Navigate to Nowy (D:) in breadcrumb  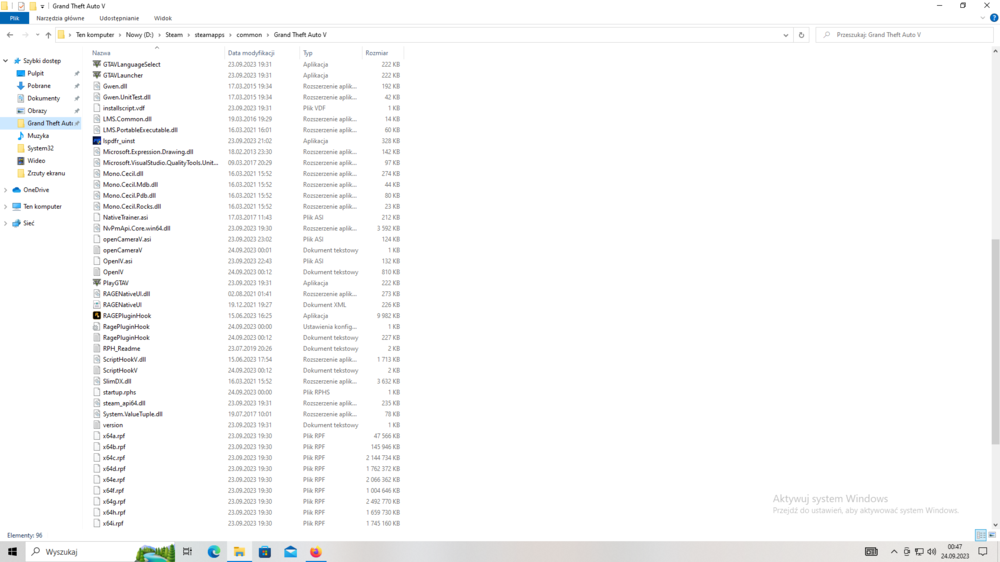click(139, 35)
